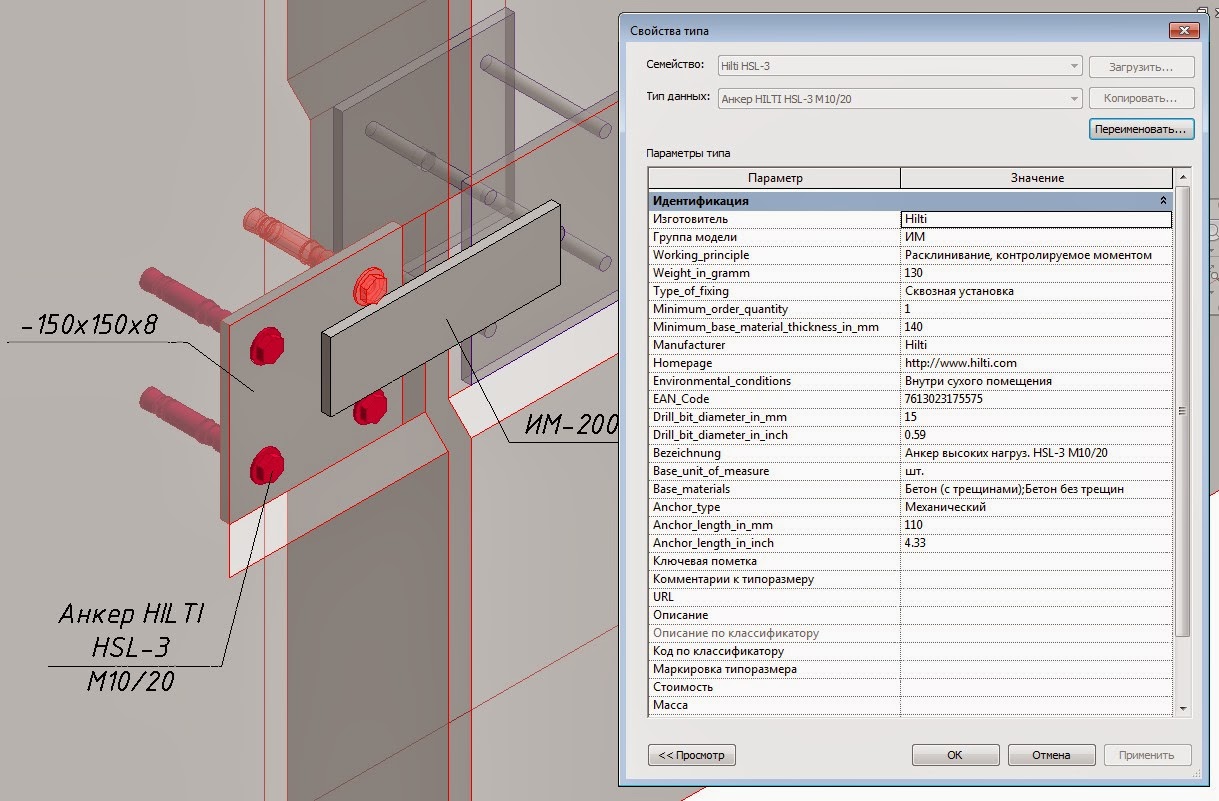1219x801 pixels.
Task: Select the EAN_Code value 7613023175575
Action: 1036,399
